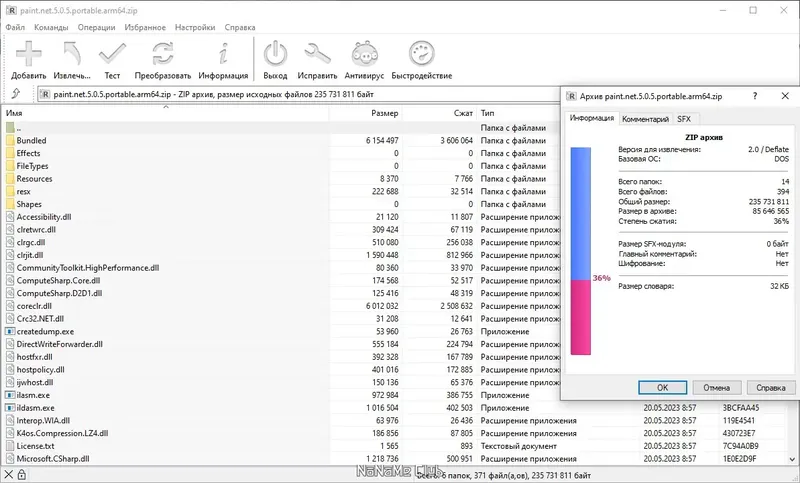Select the hostfxr.dll file
This screenshot has width=800, height=483.
[x=34, y=357]
